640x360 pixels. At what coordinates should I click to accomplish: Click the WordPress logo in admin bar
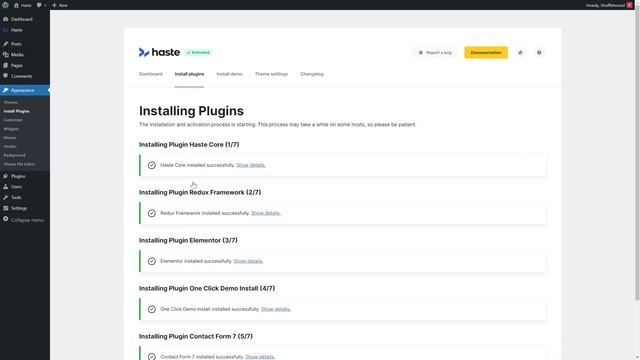pyautogui.click(x=5, y=5)
